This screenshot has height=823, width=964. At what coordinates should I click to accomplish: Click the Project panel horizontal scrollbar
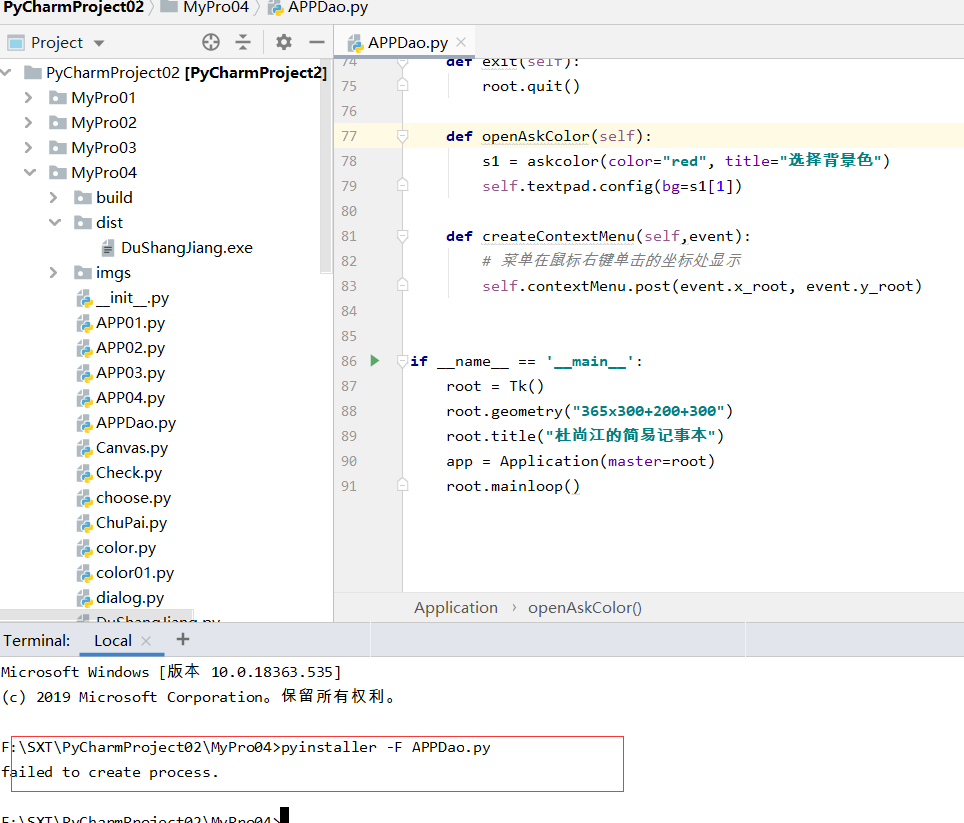tap(97, 615)
